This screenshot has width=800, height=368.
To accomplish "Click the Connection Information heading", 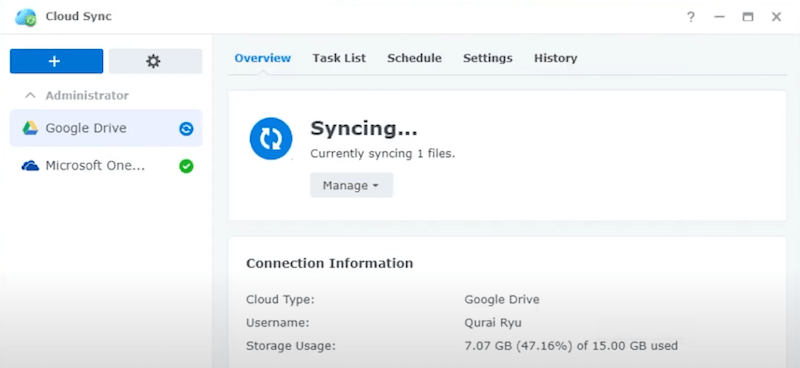I will pos(330,263).
